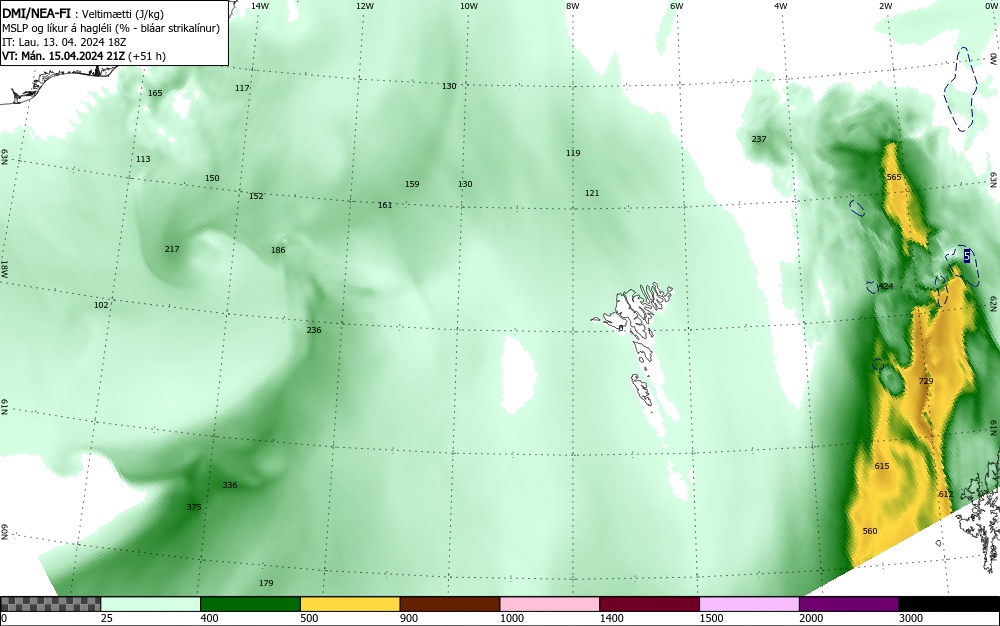The image size is (1000, 626).
Task: Click the checkered 0–25 legend swatch
Action: pyautogui.click(x=50, y=604)
